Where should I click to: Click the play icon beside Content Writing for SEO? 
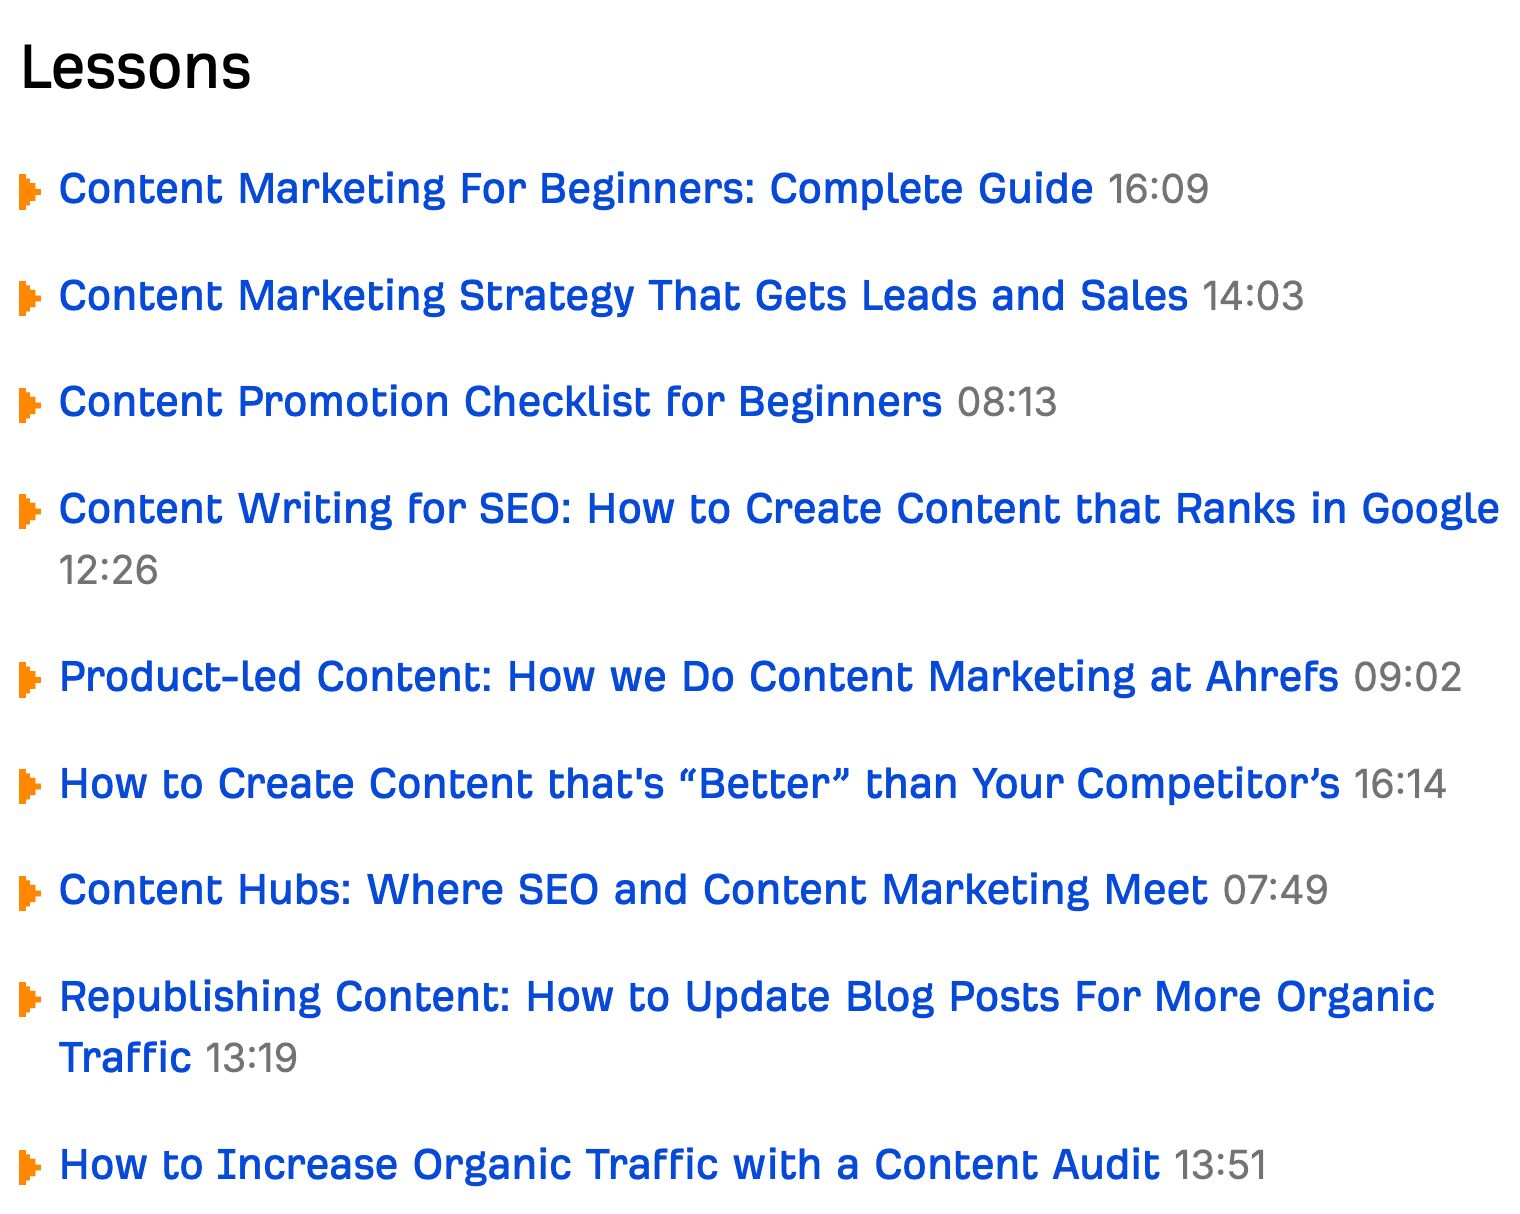tap(30, 510)
